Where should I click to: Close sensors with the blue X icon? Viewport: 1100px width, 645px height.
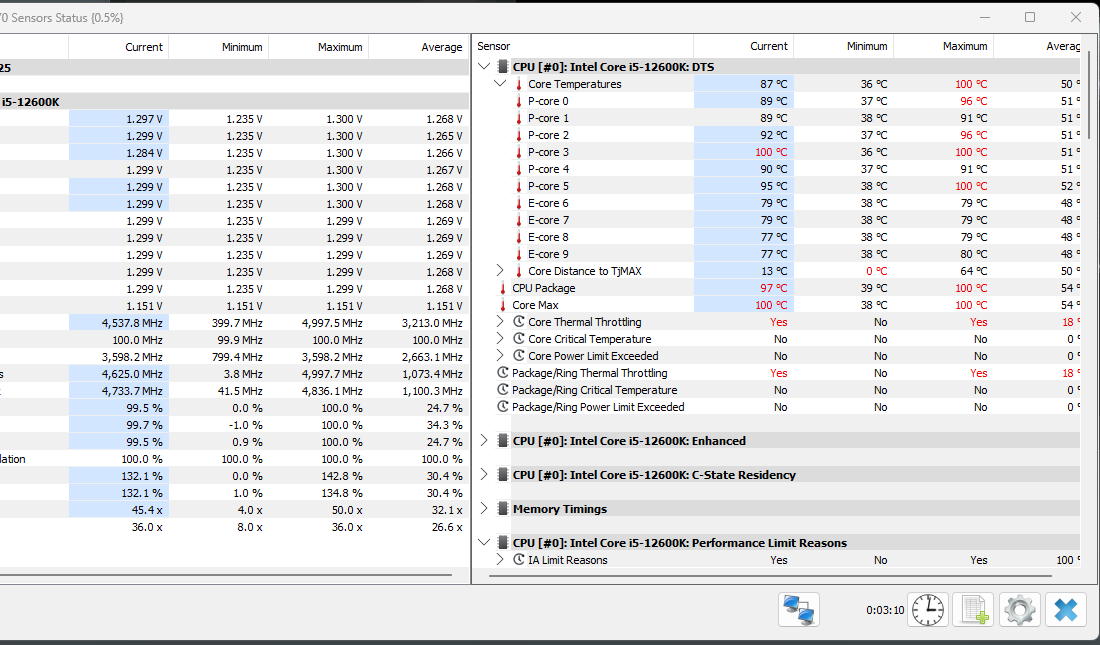pyautogui.click(x=1066, y=609)
